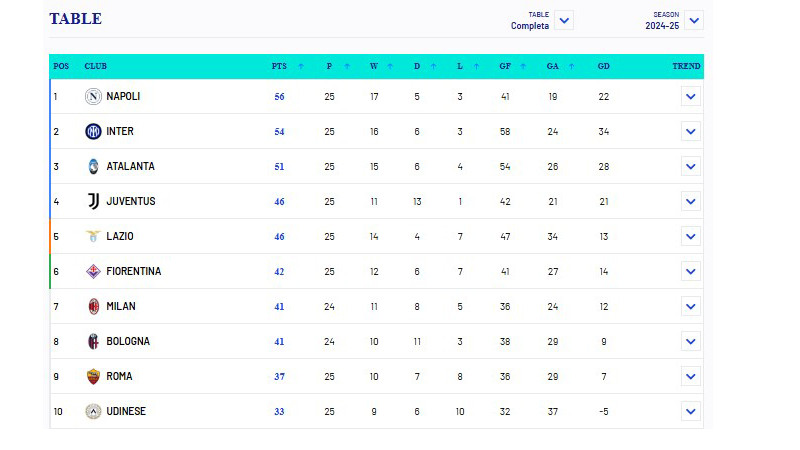Expand Juventus trend chevron
Viewport: 800px width, 450px height.
click(691, 202)
